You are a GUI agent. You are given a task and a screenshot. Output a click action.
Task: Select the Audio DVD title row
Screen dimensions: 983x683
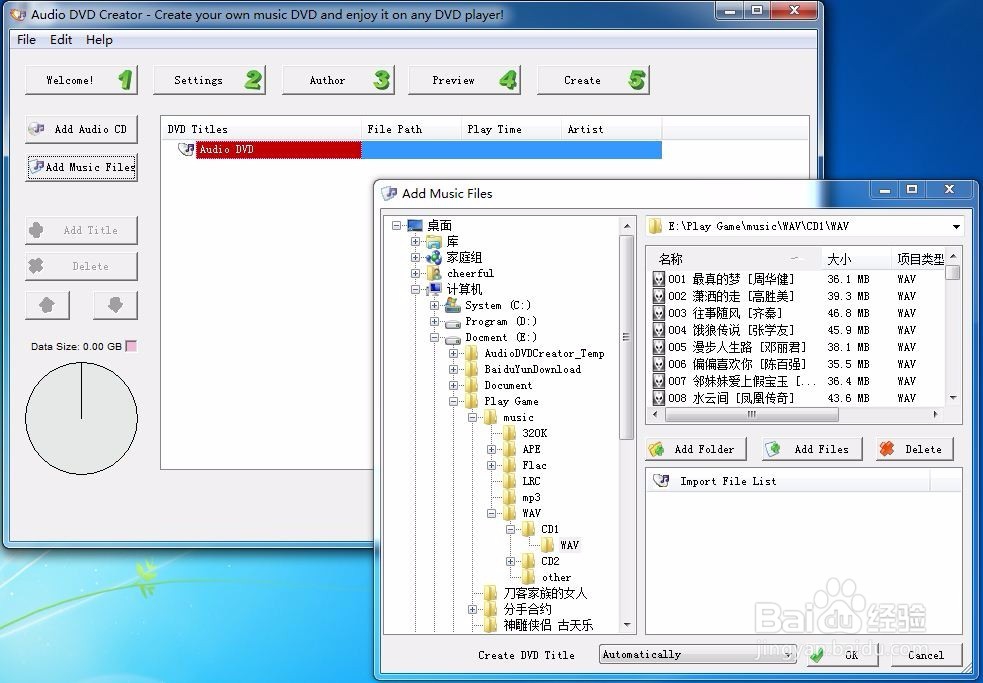(x=429, y=149)
